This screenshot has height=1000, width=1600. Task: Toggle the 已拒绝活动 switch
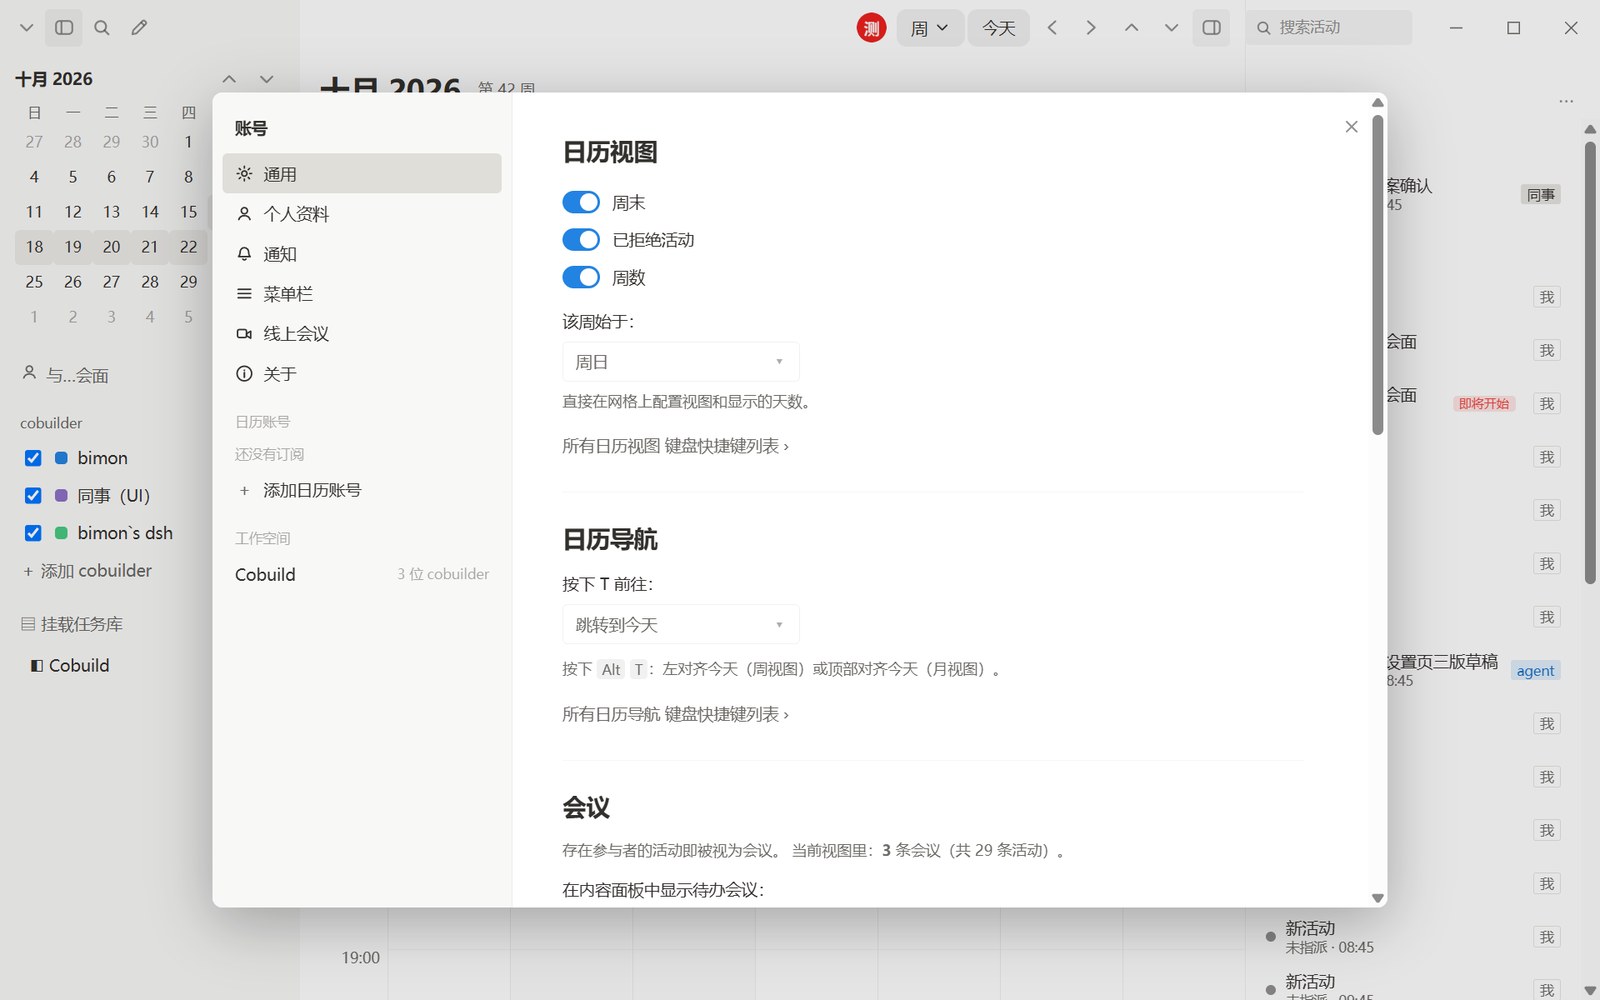pyautogui.click(x=581, y=240)
